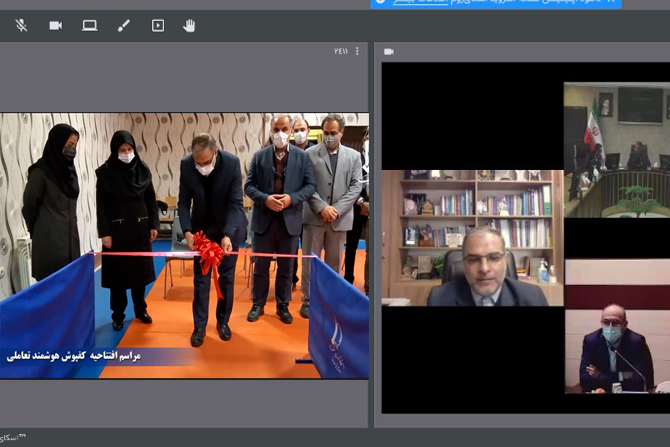Toggle the webcam camera icon in toolbar
The image size is (670, 447).
pyautogui.click(x=56, y=26)
